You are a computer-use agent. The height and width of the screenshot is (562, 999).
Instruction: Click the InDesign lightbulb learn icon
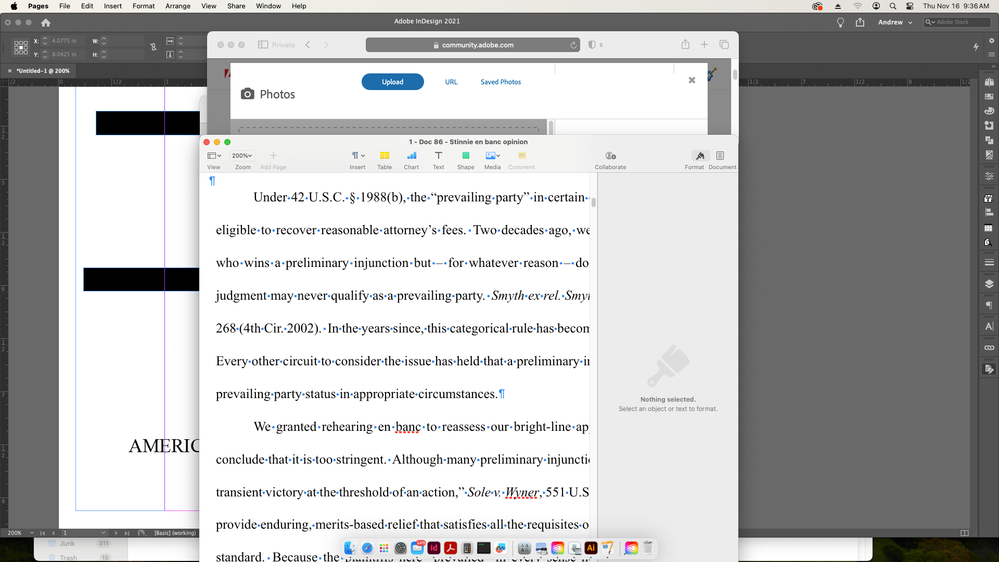coord(840,22)
